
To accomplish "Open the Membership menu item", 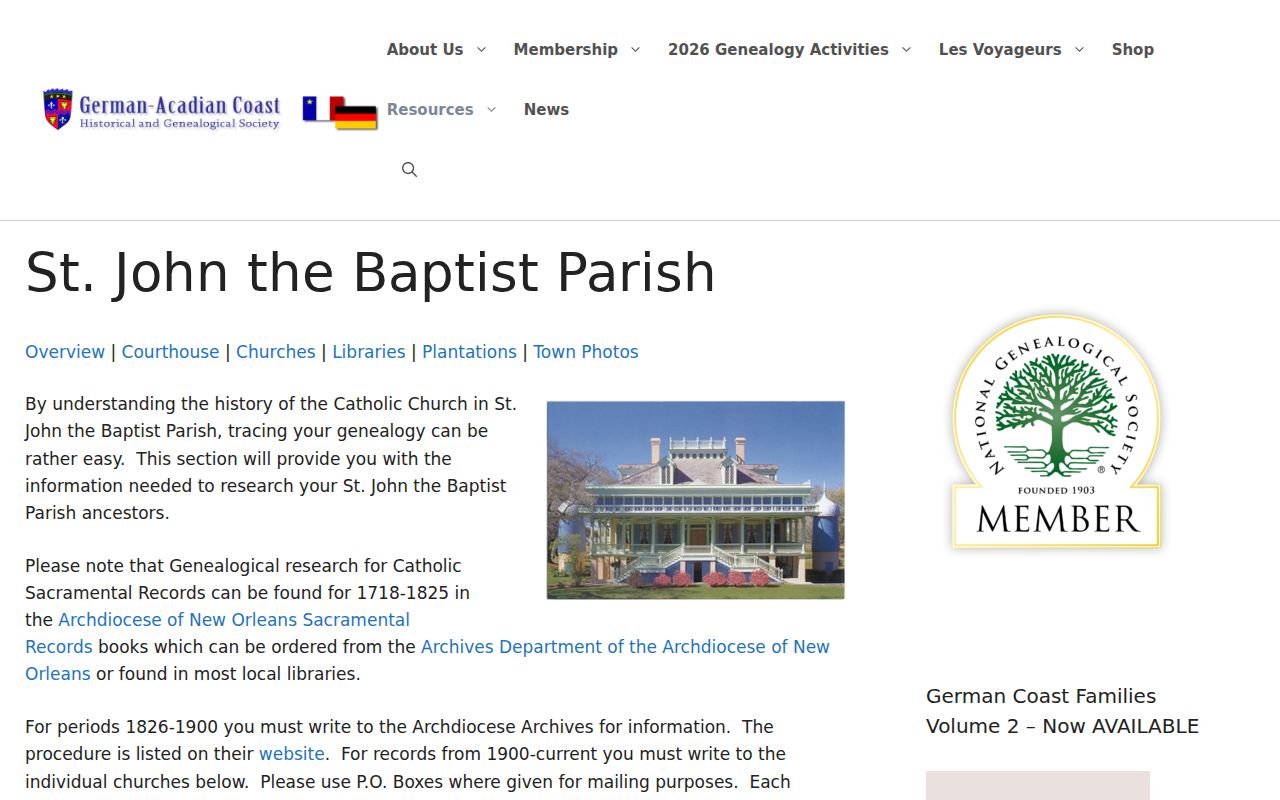I will (x=566, y=50).
